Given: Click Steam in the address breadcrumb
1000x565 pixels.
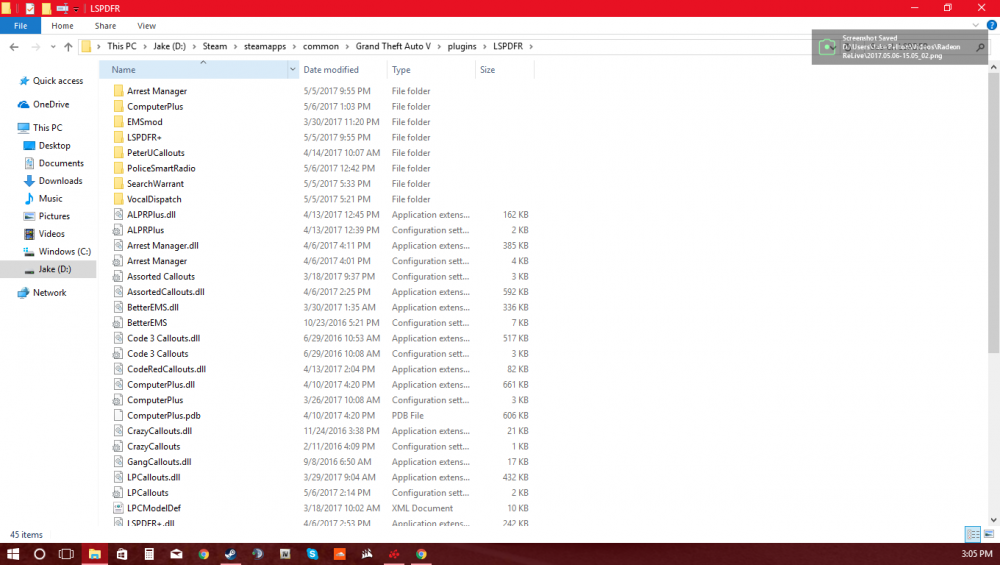Looking at the screenshot, I should (x=215, y=46).
